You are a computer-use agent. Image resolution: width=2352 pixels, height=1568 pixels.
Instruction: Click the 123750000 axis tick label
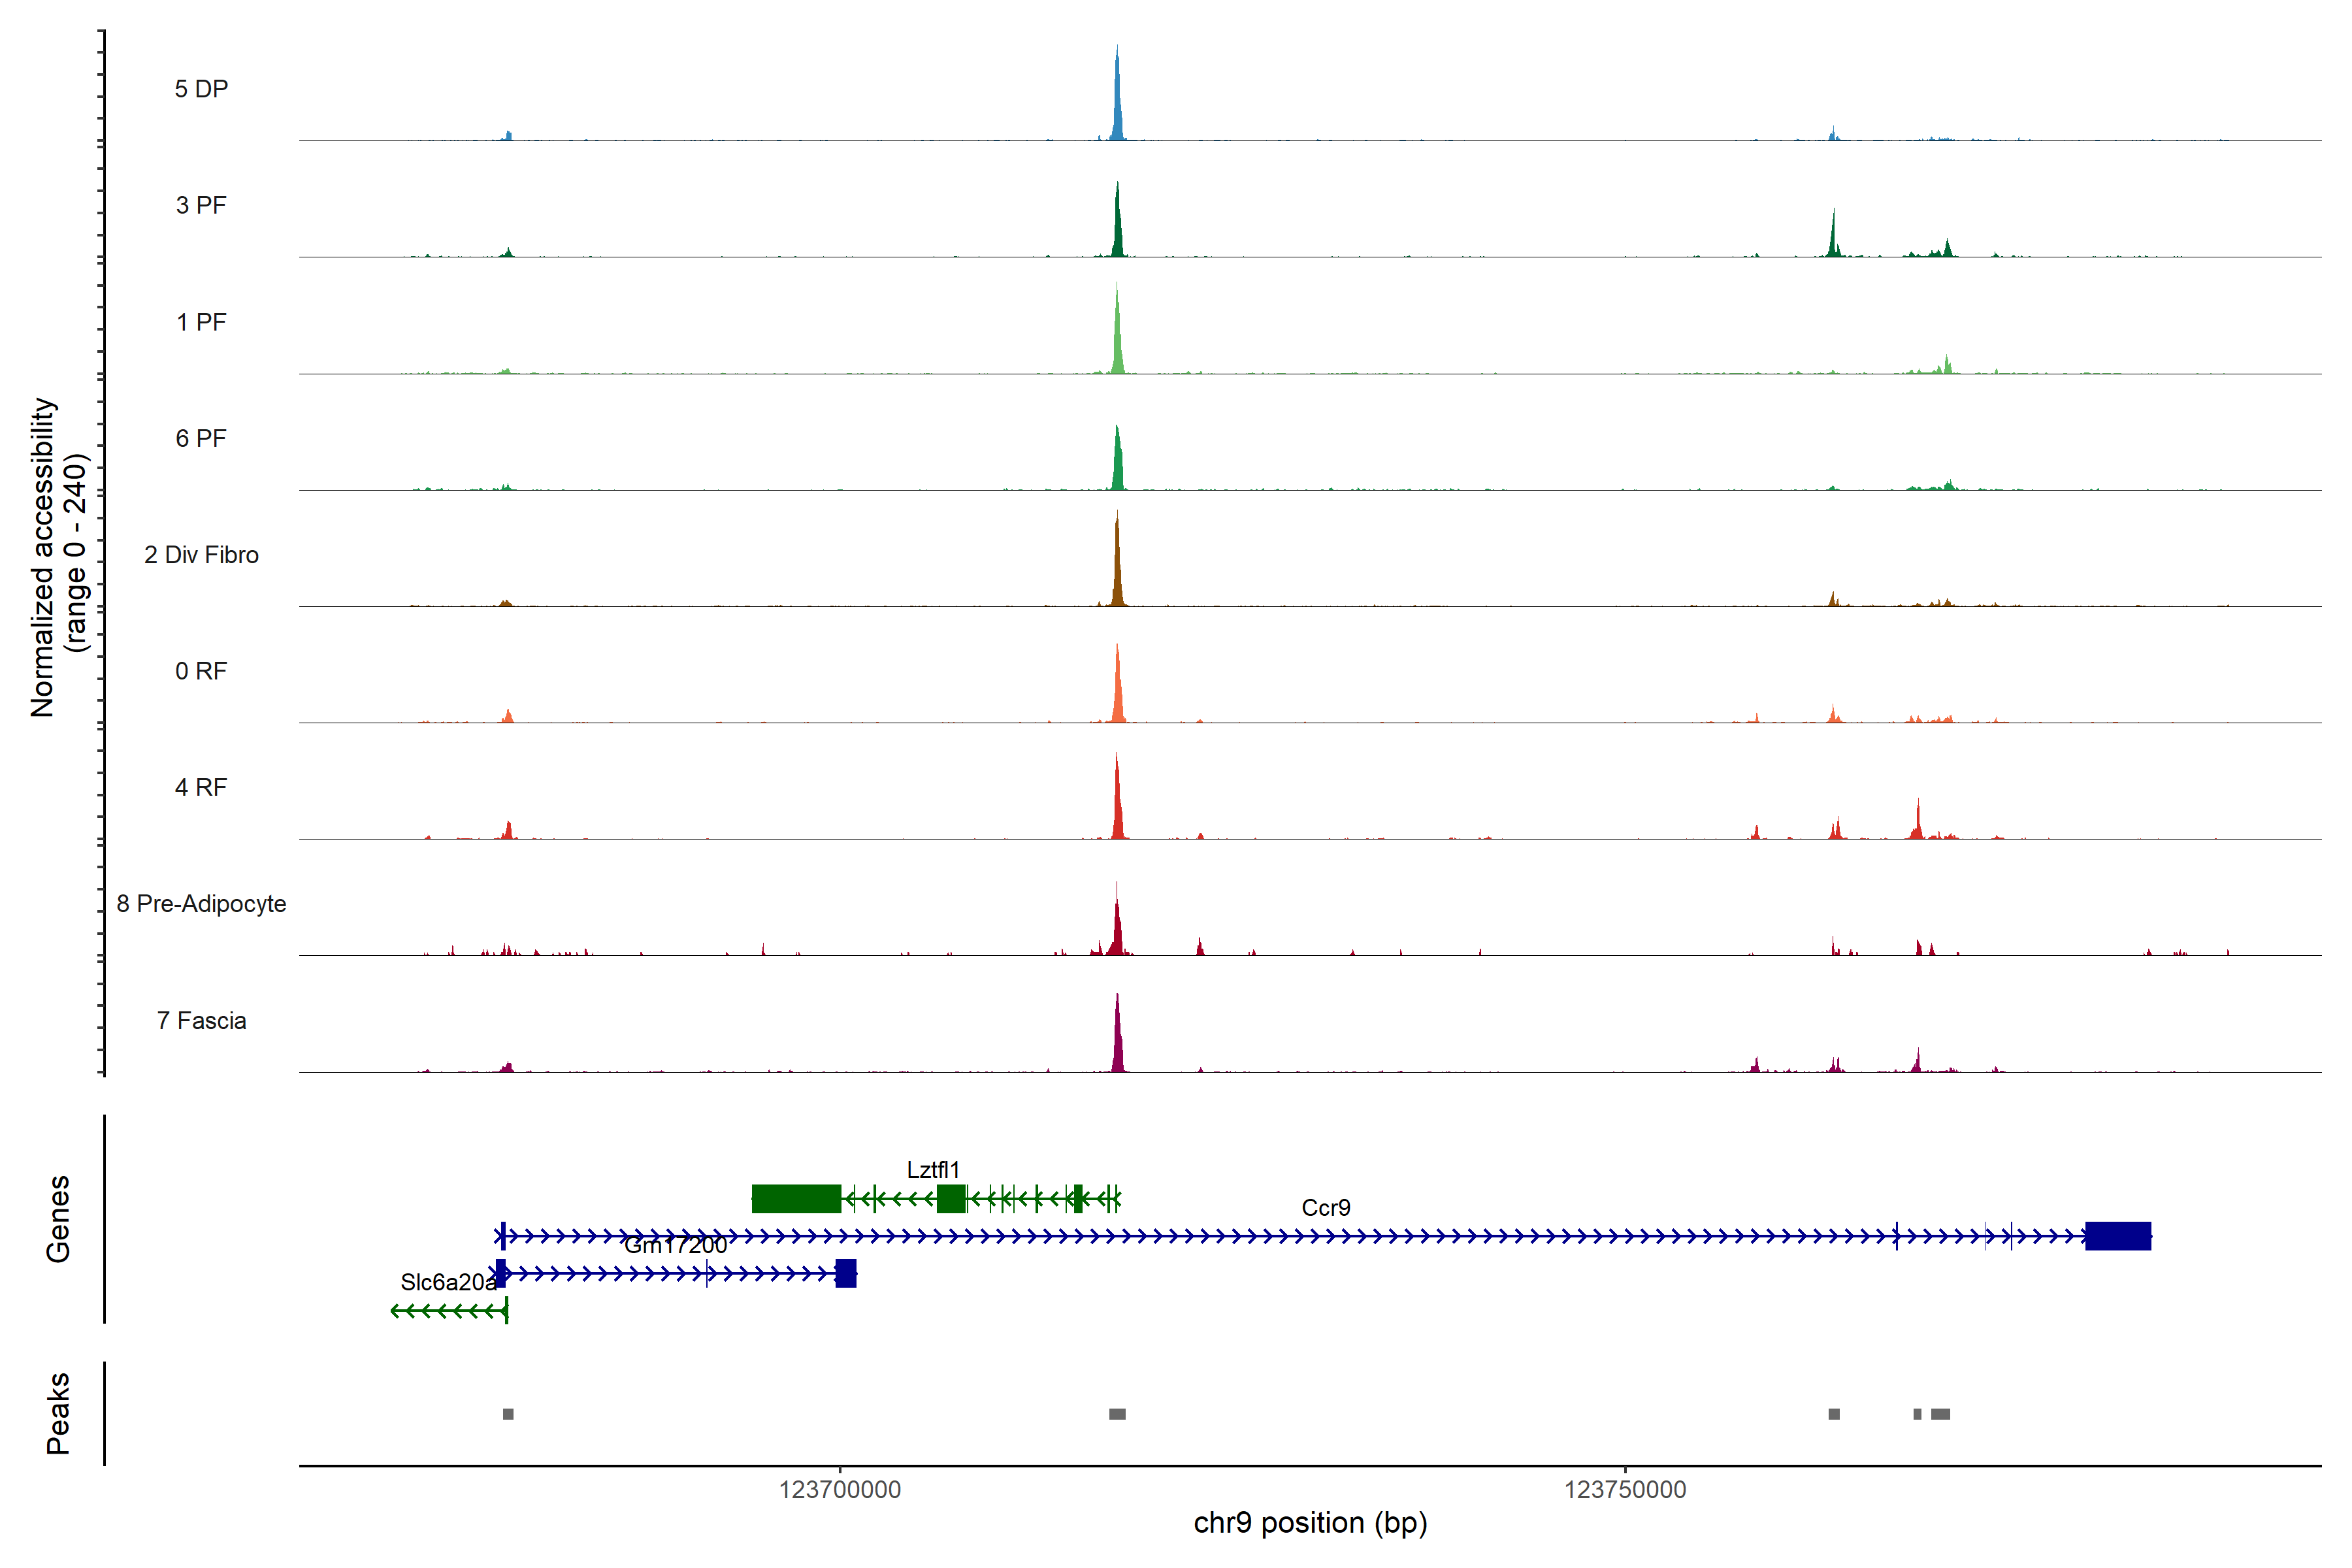click(x=1624, y=1490)
